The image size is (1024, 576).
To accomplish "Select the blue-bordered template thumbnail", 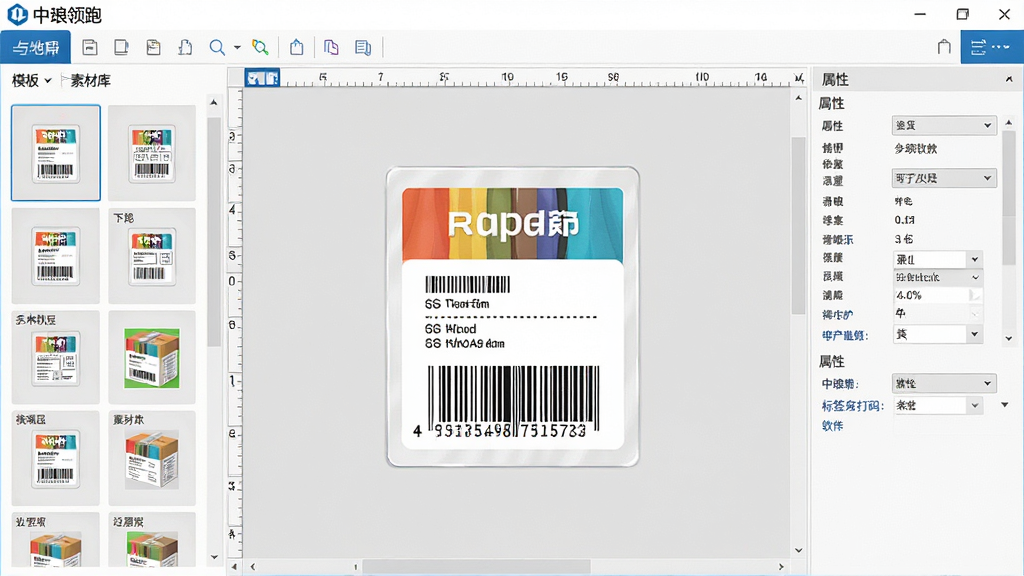I will point(56,152).
